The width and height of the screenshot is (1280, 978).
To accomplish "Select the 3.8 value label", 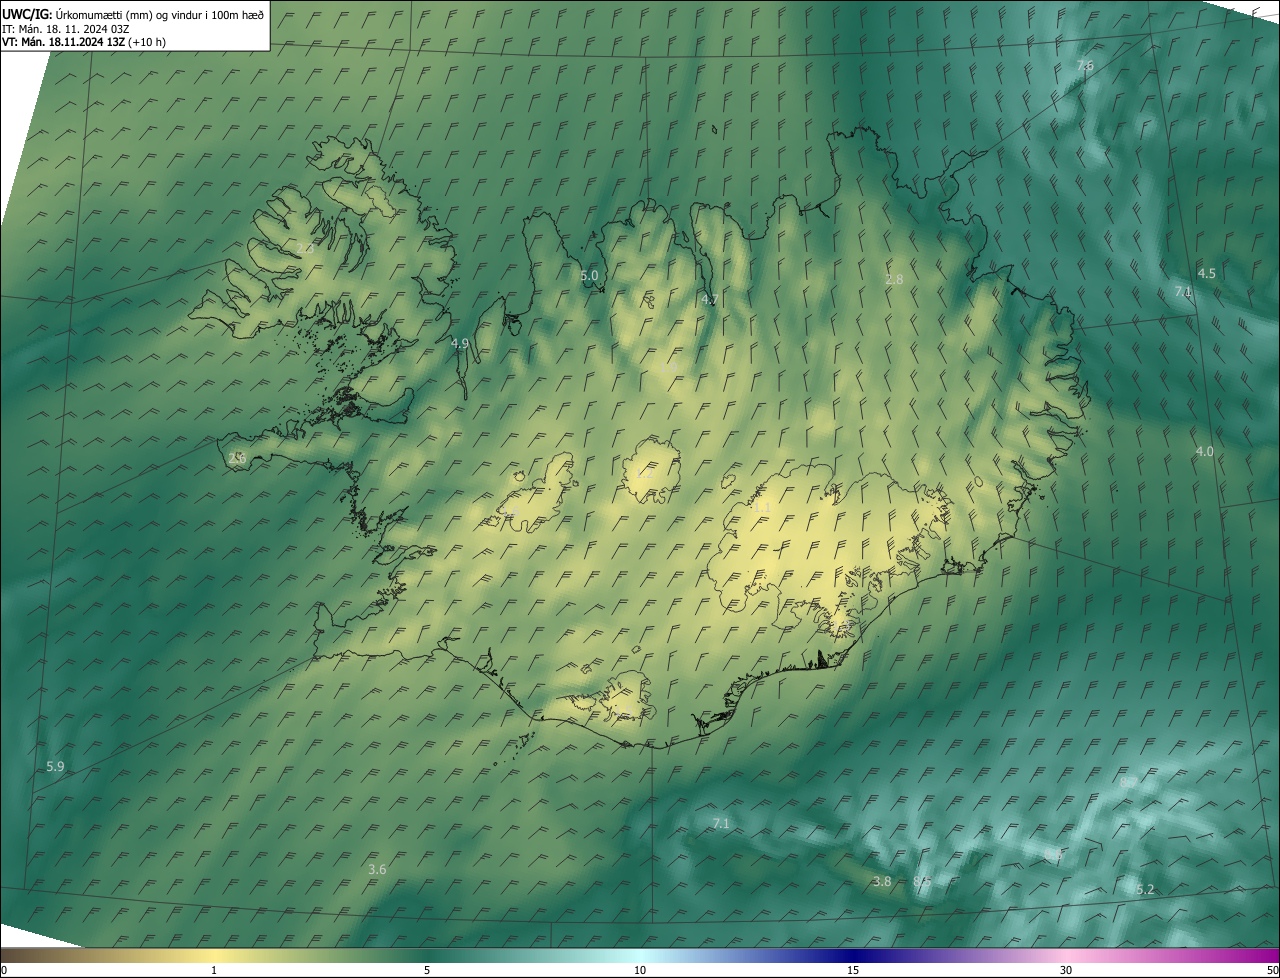I will coord(881,881).
